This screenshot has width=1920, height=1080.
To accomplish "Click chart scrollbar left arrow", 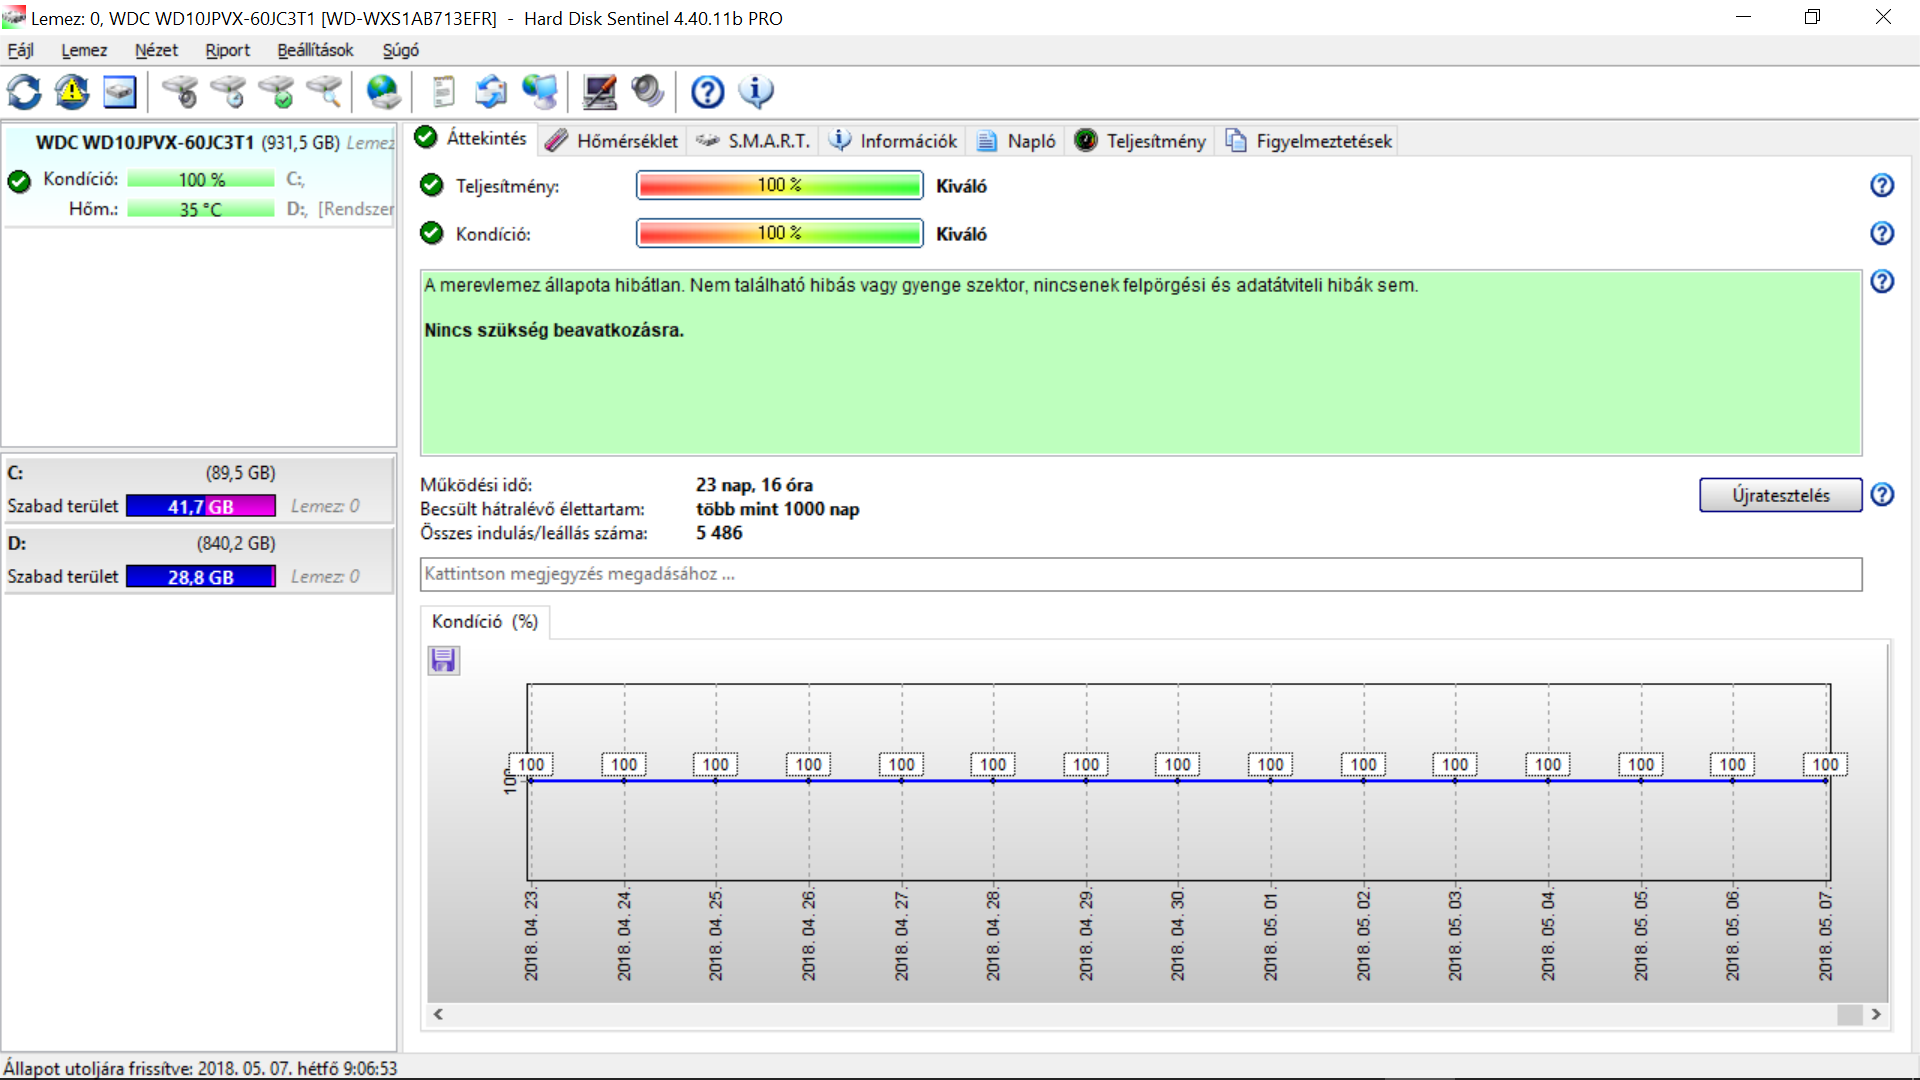I will point(438,1014).
